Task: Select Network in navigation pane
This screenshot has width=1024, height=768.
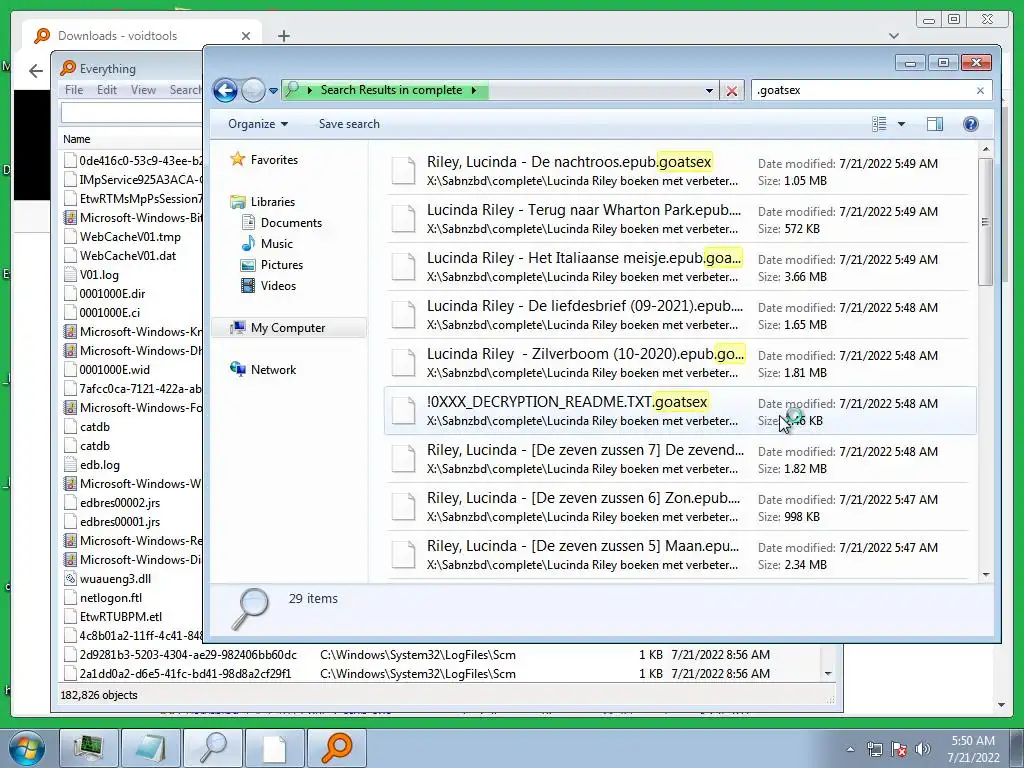Action: click(263, 370)
